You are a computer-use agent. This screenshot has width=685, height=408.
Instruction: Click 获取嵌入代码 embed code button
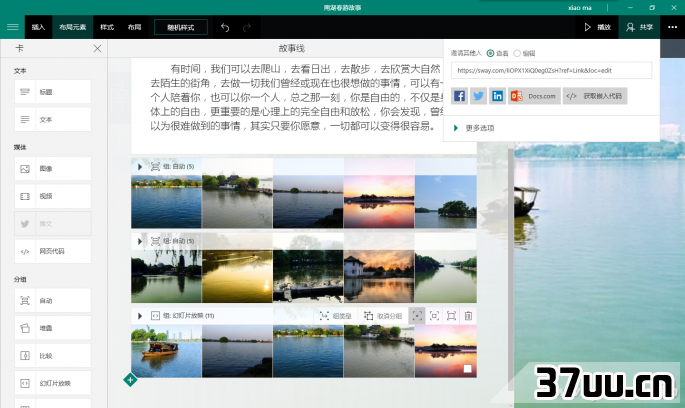[x=595, y=96]
